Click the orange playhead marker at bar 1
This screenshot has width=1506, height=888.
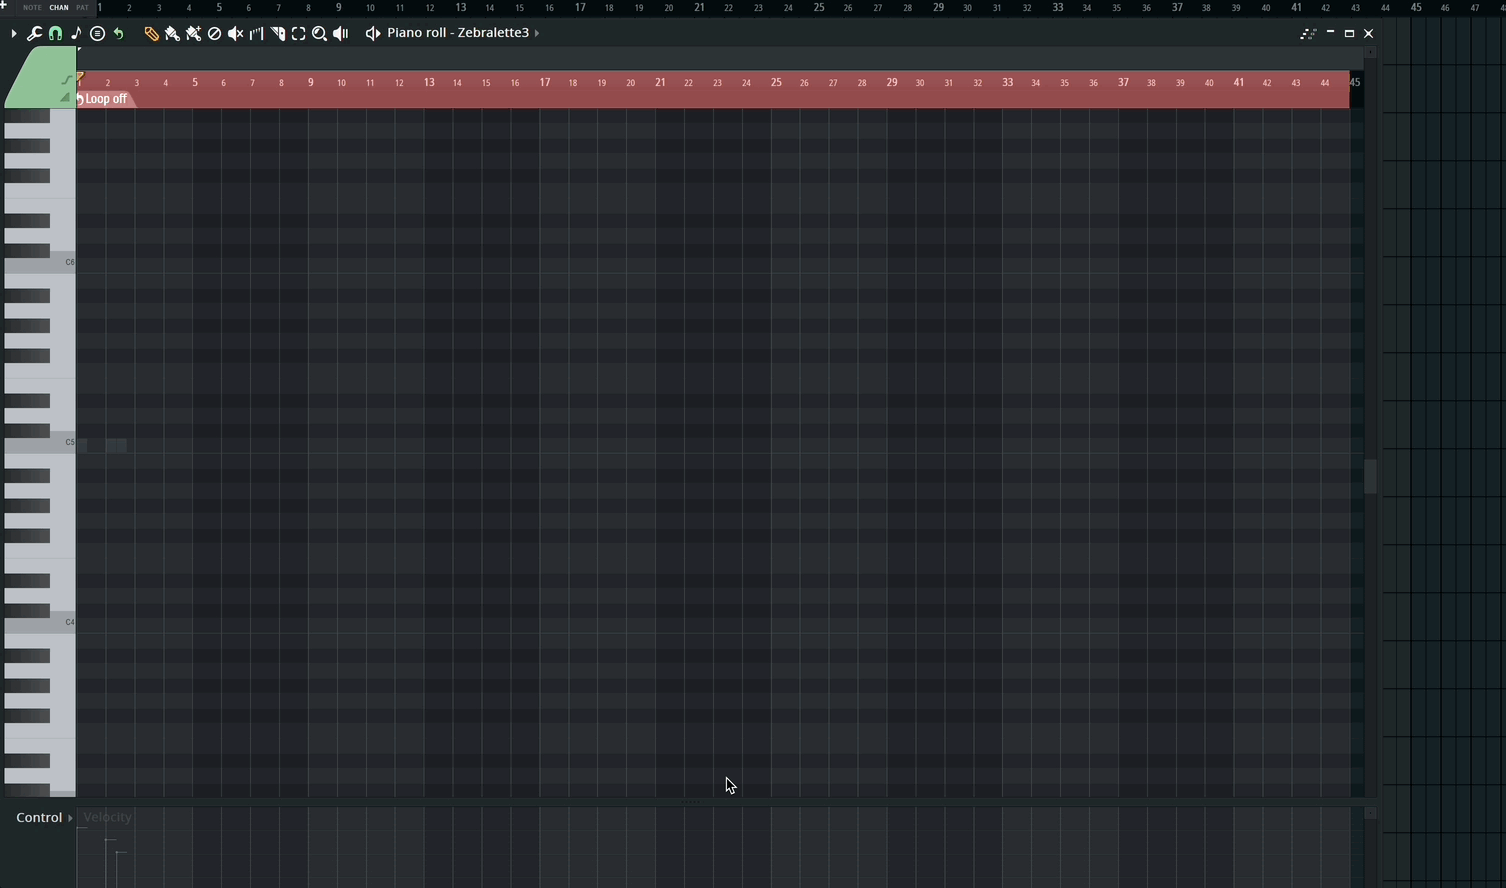coord(80,76)
